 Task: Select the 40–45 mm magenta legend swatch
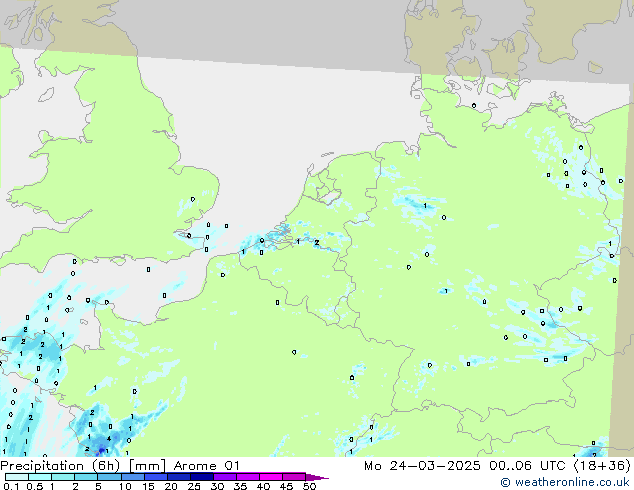pyautogui.click(x=271, y=477)
